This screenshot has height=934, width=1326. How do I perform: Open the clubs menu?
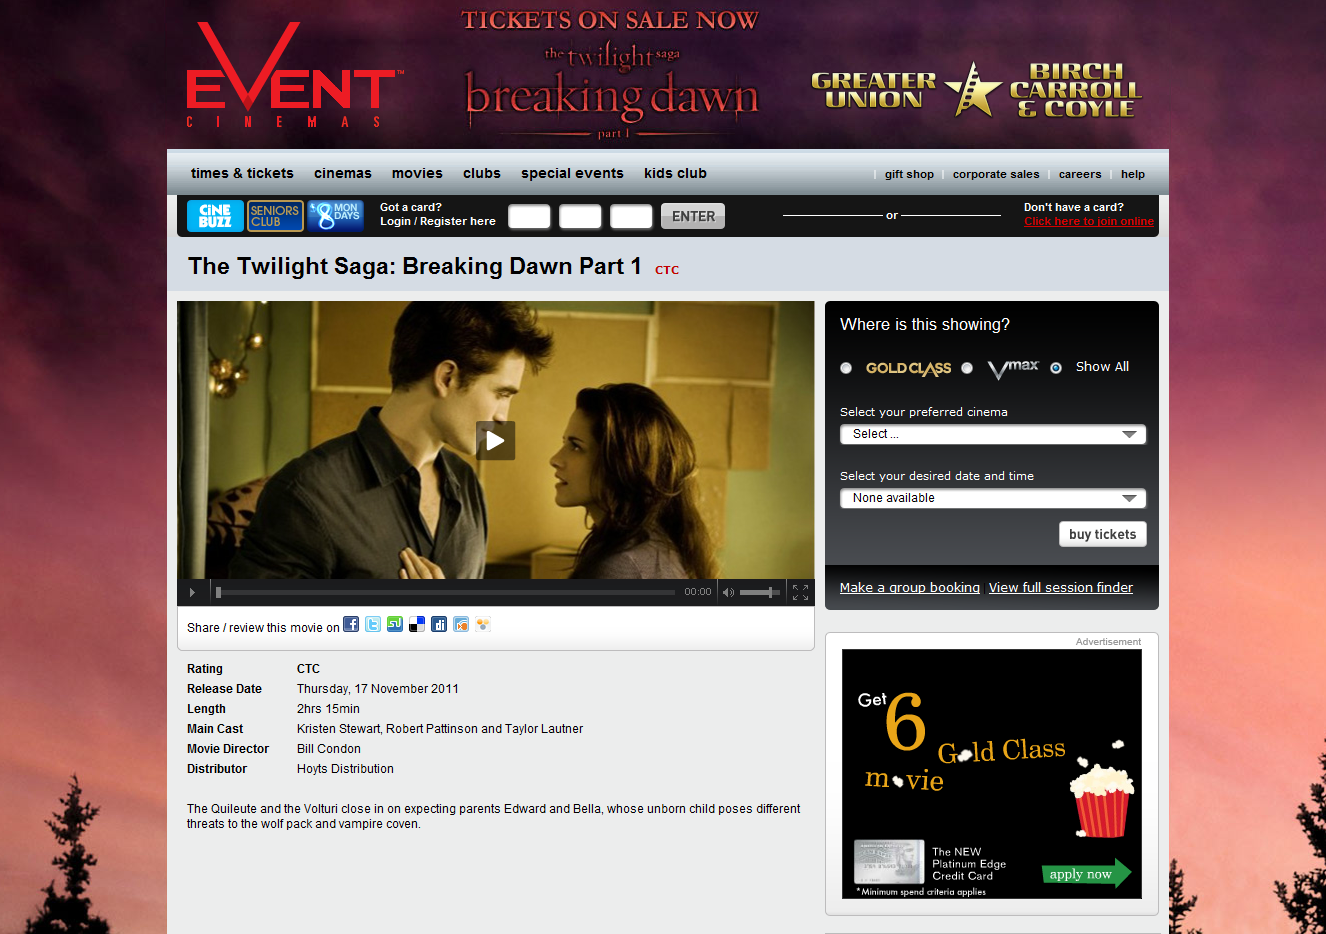point(482,173)
